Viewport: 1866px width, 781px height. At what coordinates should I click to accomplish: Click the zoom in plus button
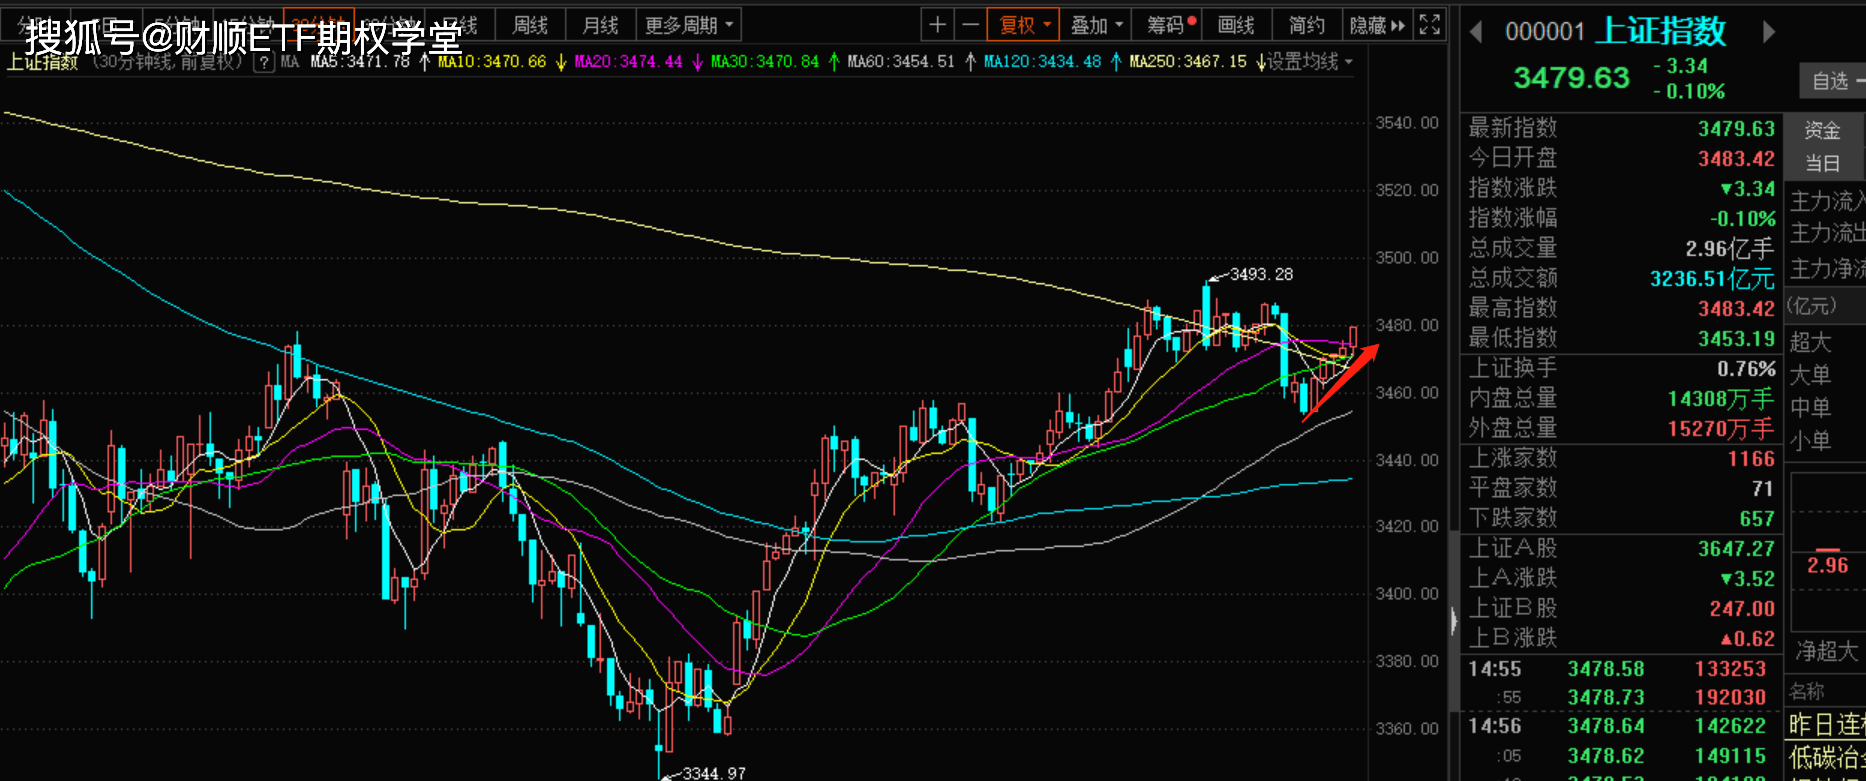[937, 25]
